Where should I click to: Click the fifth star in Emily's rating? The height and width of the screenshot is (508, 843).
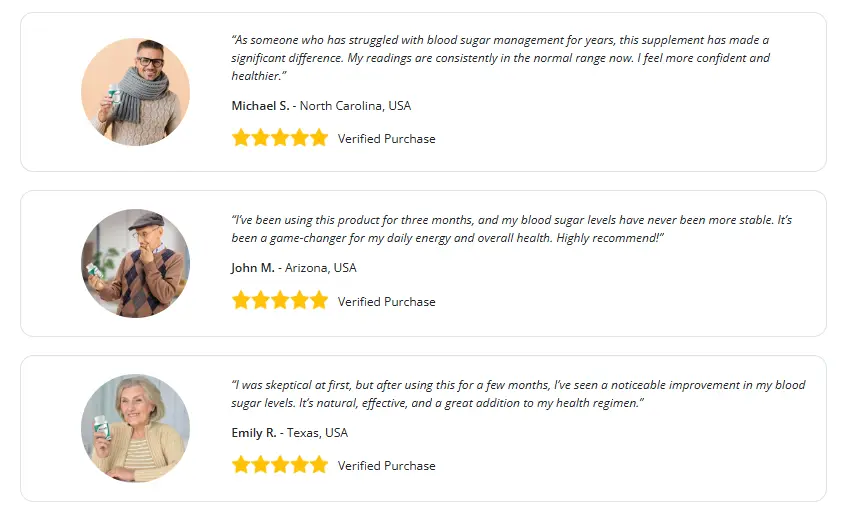point(319,465)
